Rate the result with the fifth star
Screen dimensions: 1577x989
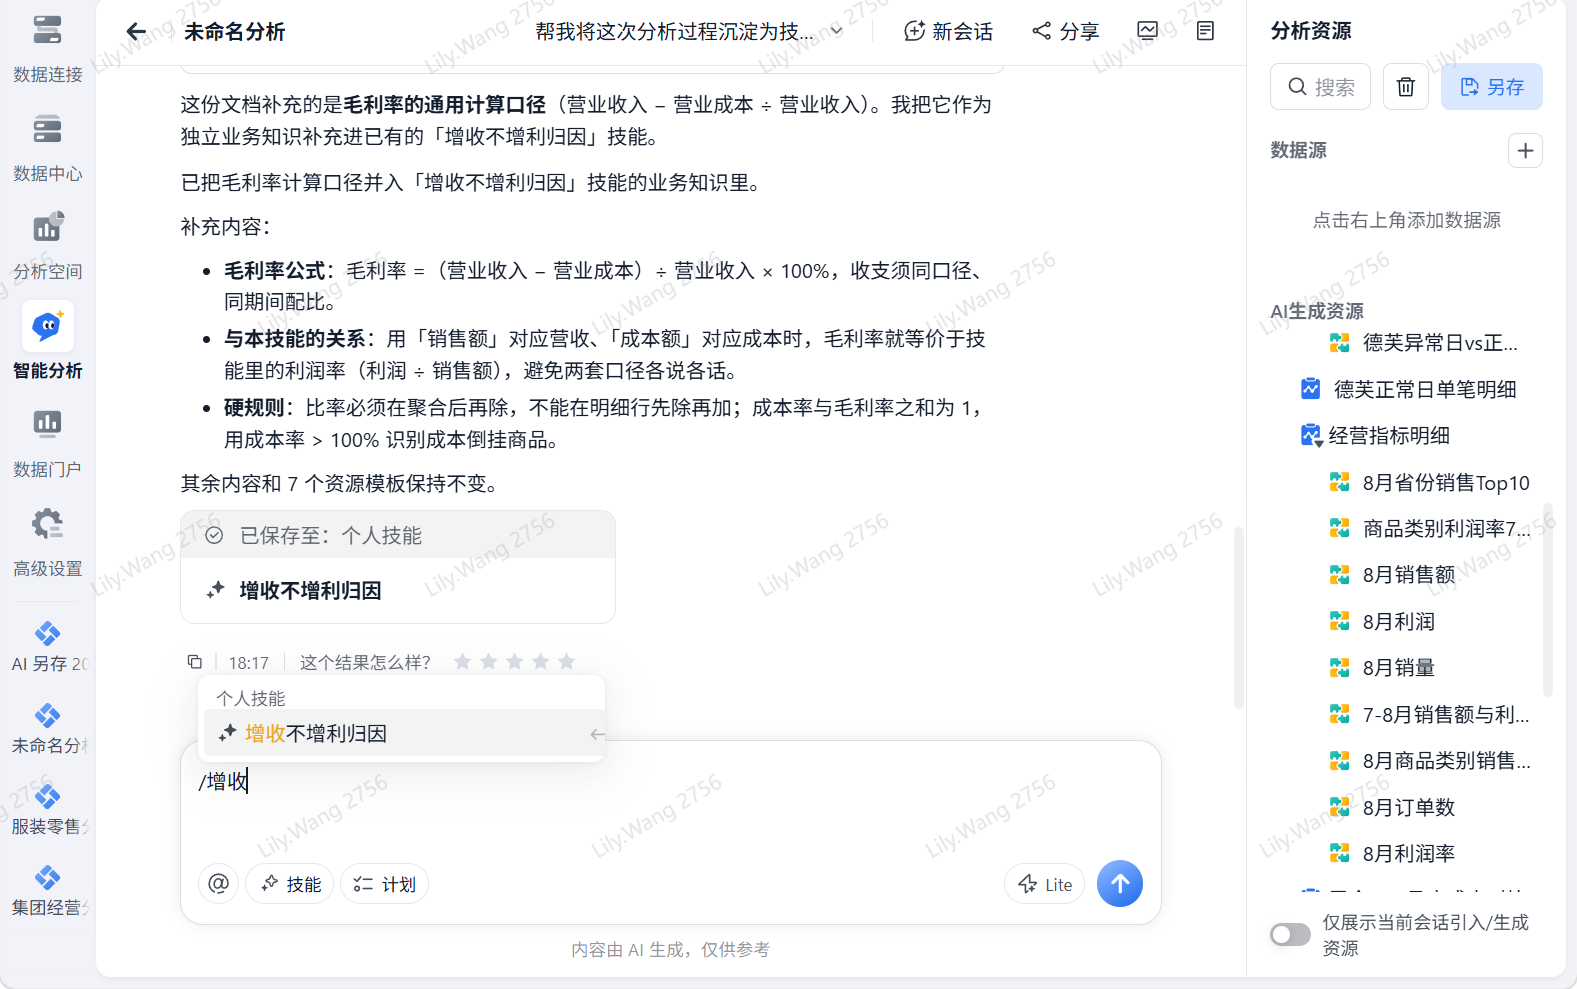click(567, 662)
